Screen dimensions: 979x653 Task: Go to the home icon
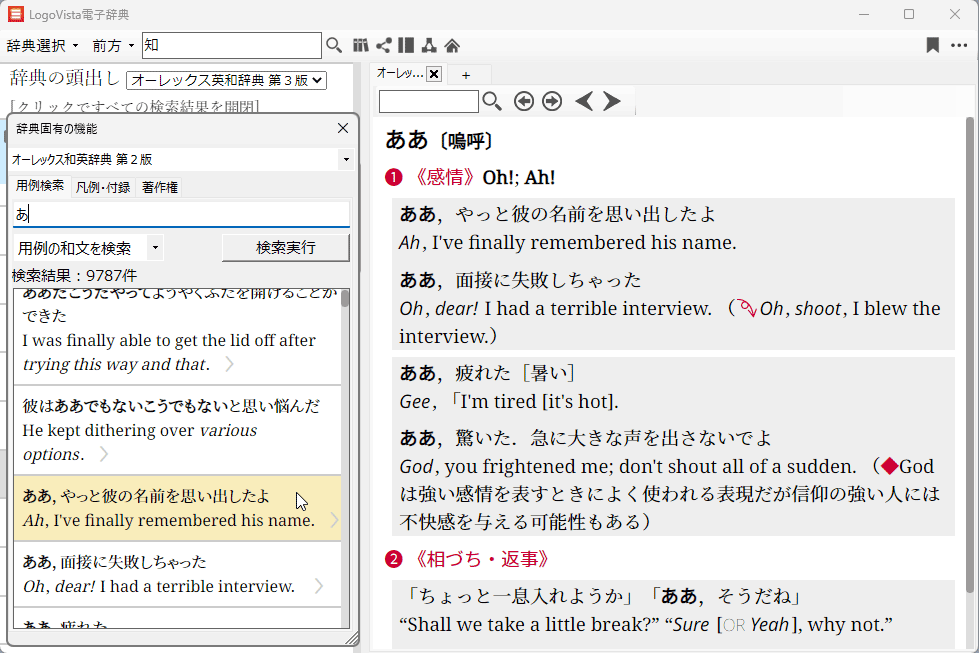[452, 45]
